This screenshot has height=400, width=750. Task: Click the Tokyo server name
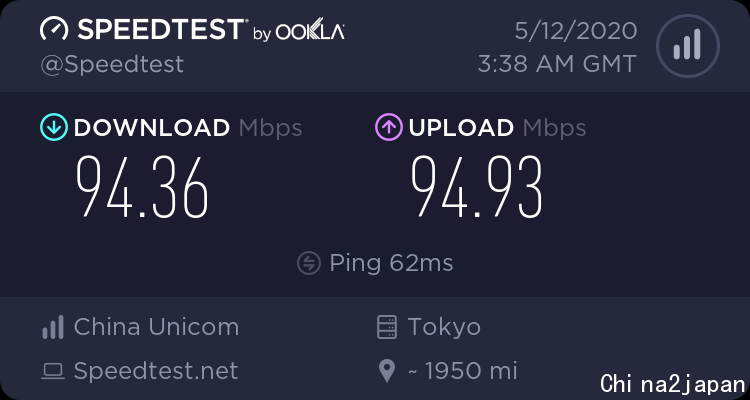444,327
